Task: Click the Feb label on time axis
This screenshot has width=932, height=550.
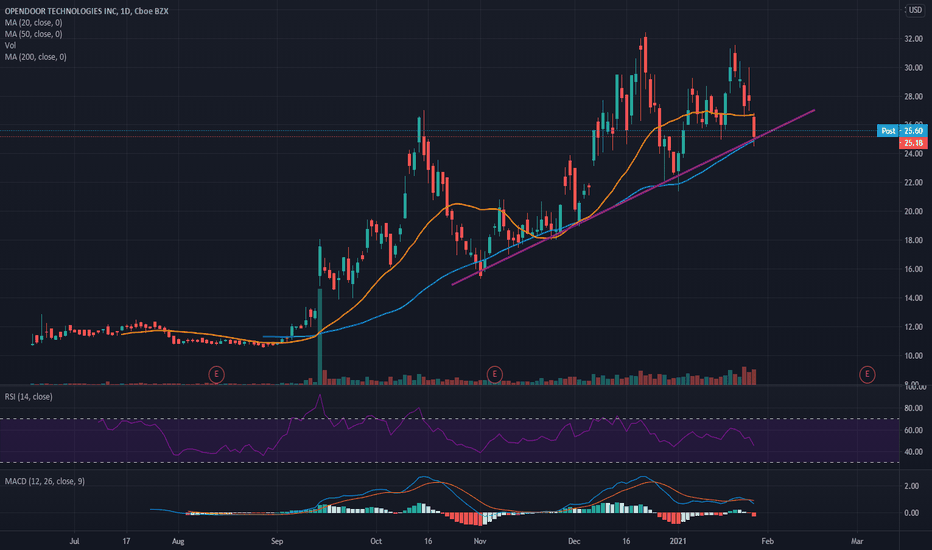Action: (767, 542)
